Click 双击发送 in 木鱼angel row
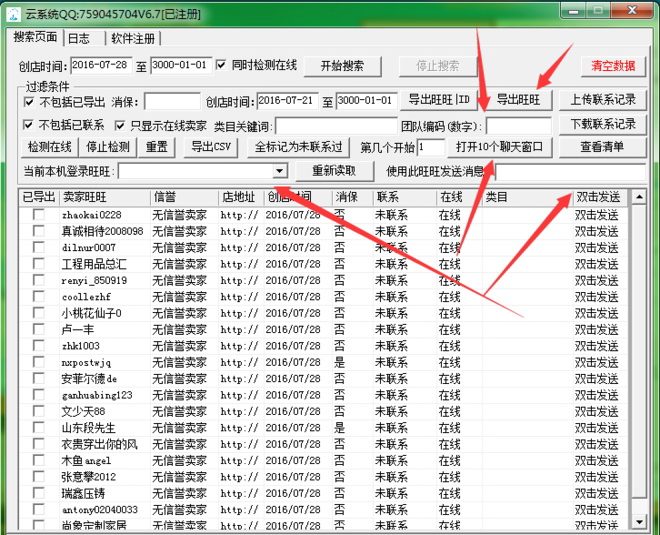 click(597, 460)
